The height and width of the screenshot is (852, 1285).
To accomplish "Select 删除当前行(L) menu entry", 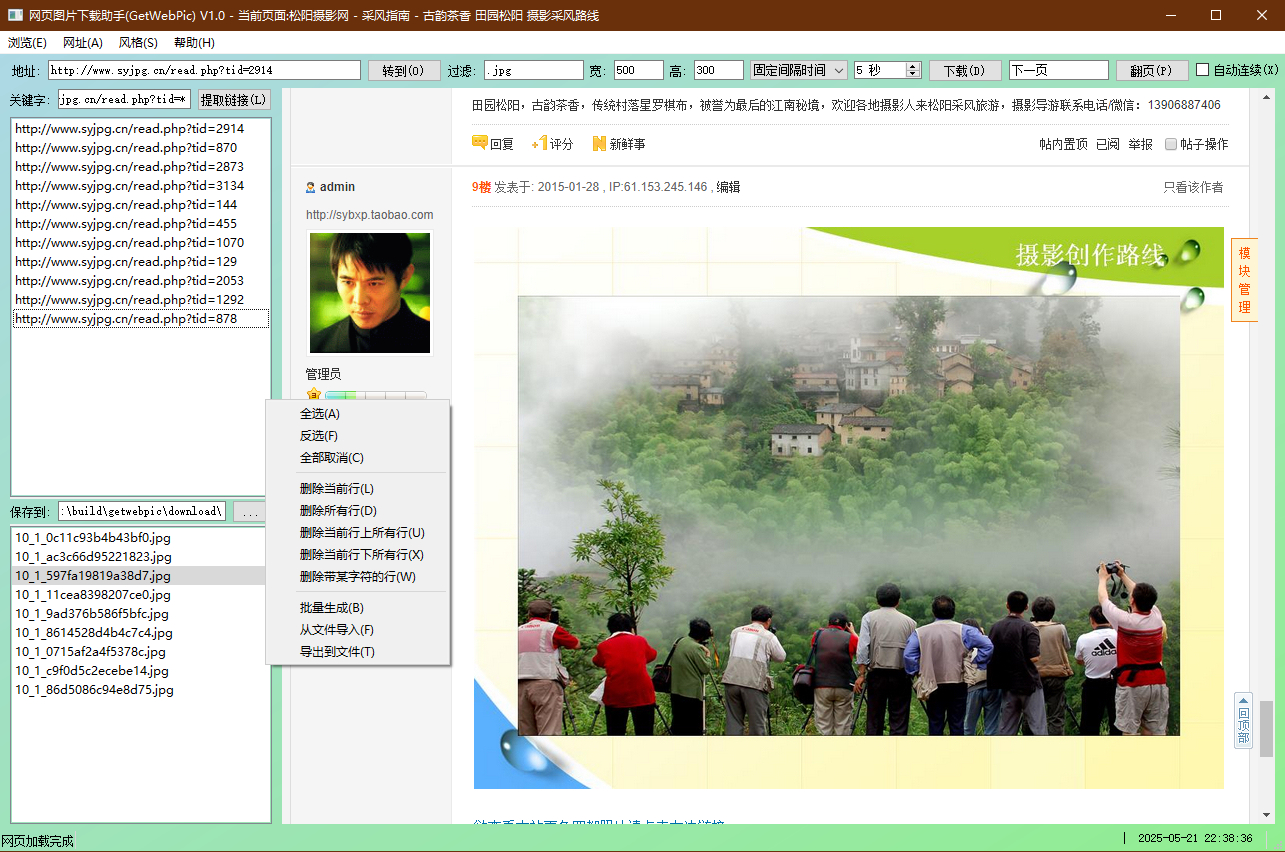I will [358, 489].
